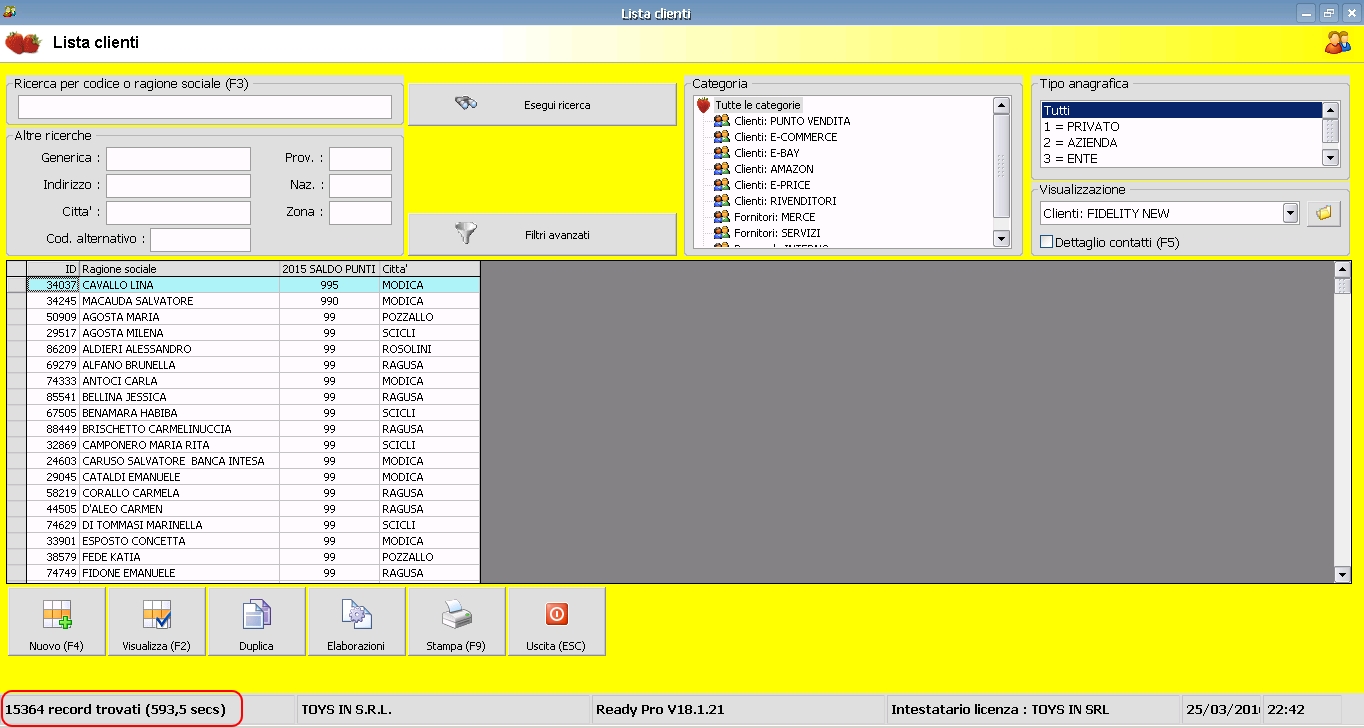Select Clienti: E-PRICE category
The width and height of the screenshot is (1364, 728).
772,185
